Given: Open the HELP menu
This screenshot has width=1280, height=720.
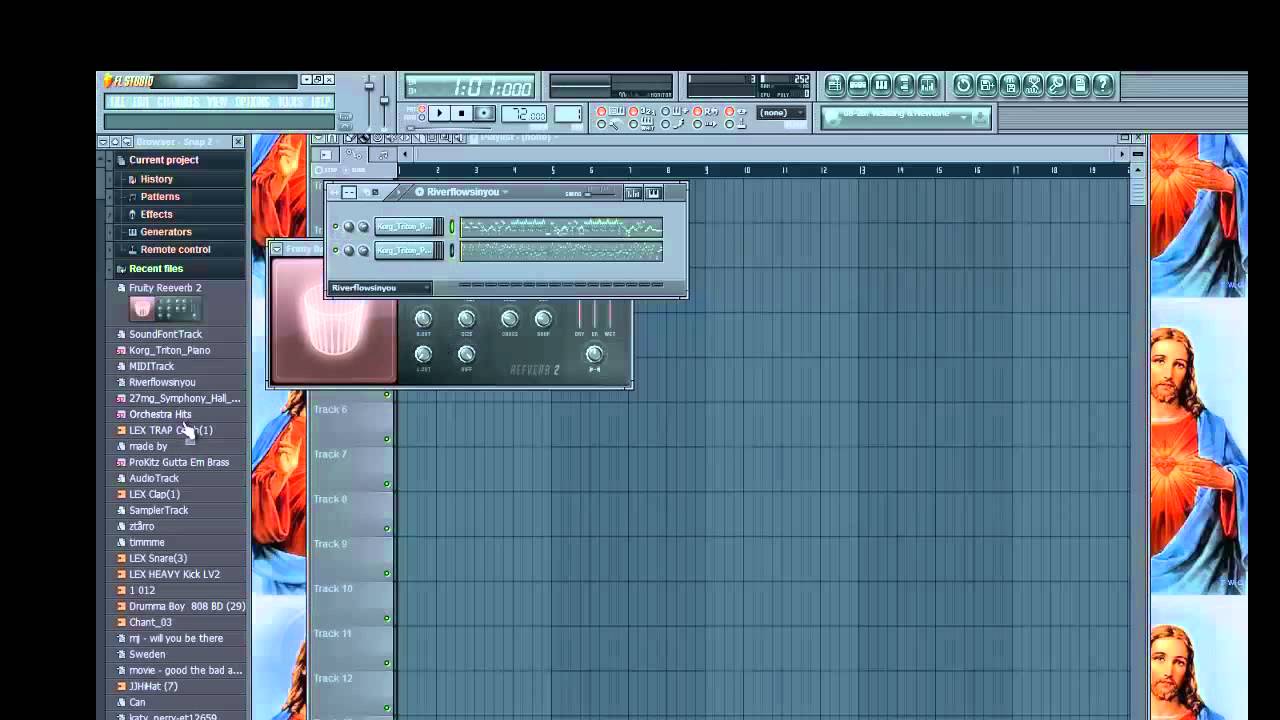Looking at the screenshot, I should 321,102.
